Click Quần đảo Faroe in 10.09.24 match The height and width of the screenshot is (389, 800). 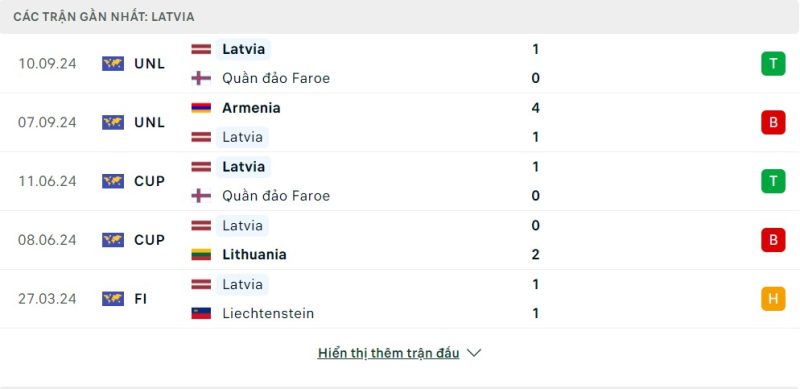276,78
